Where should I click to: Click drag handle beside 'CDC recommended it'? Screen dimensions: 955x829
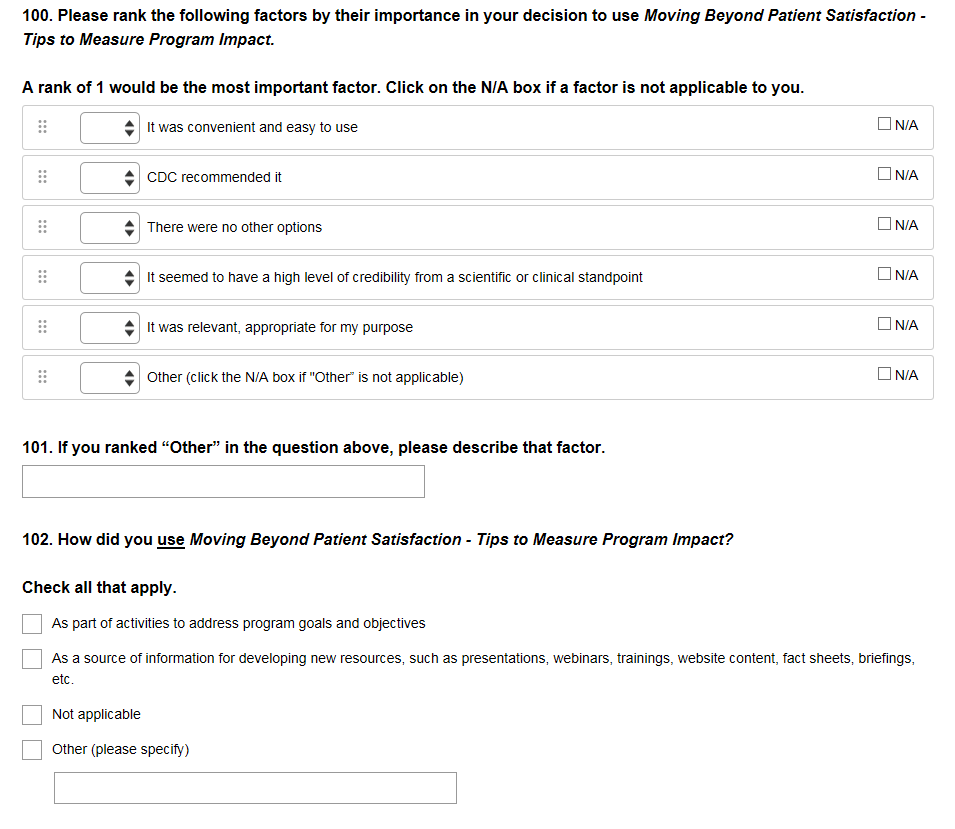coord(42,177)
